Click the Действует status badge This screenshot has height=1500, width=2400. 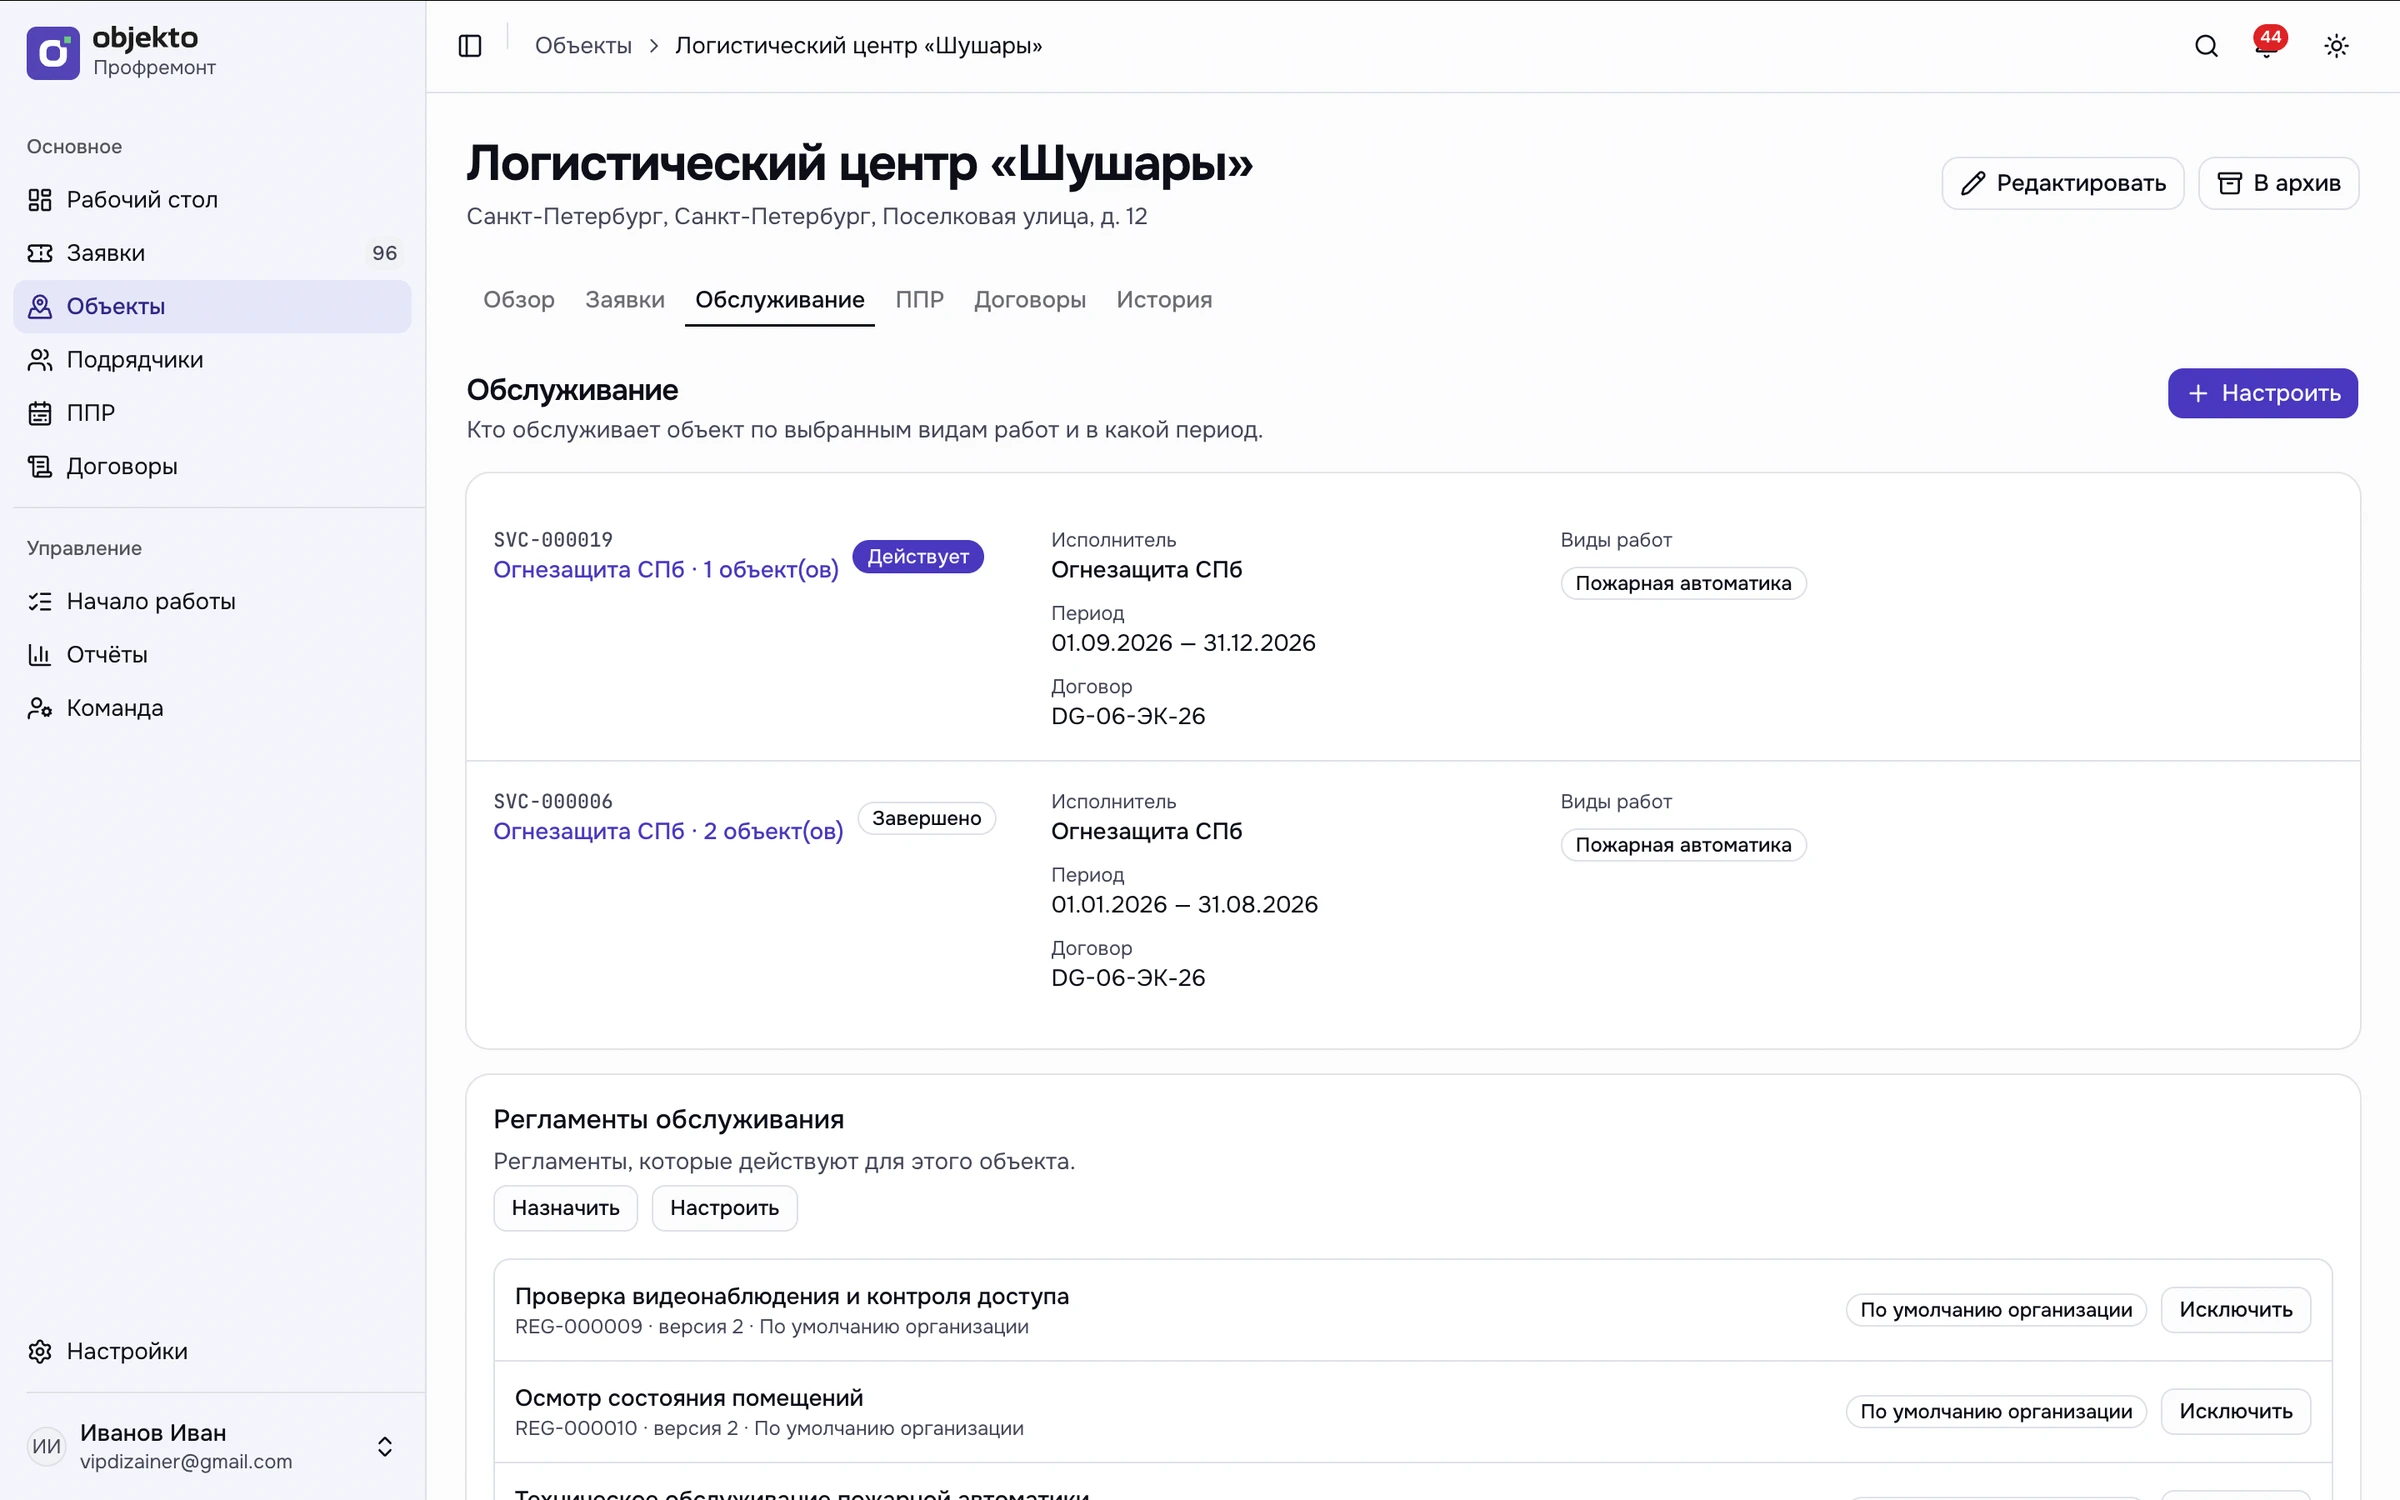click(x=917, y=557)
